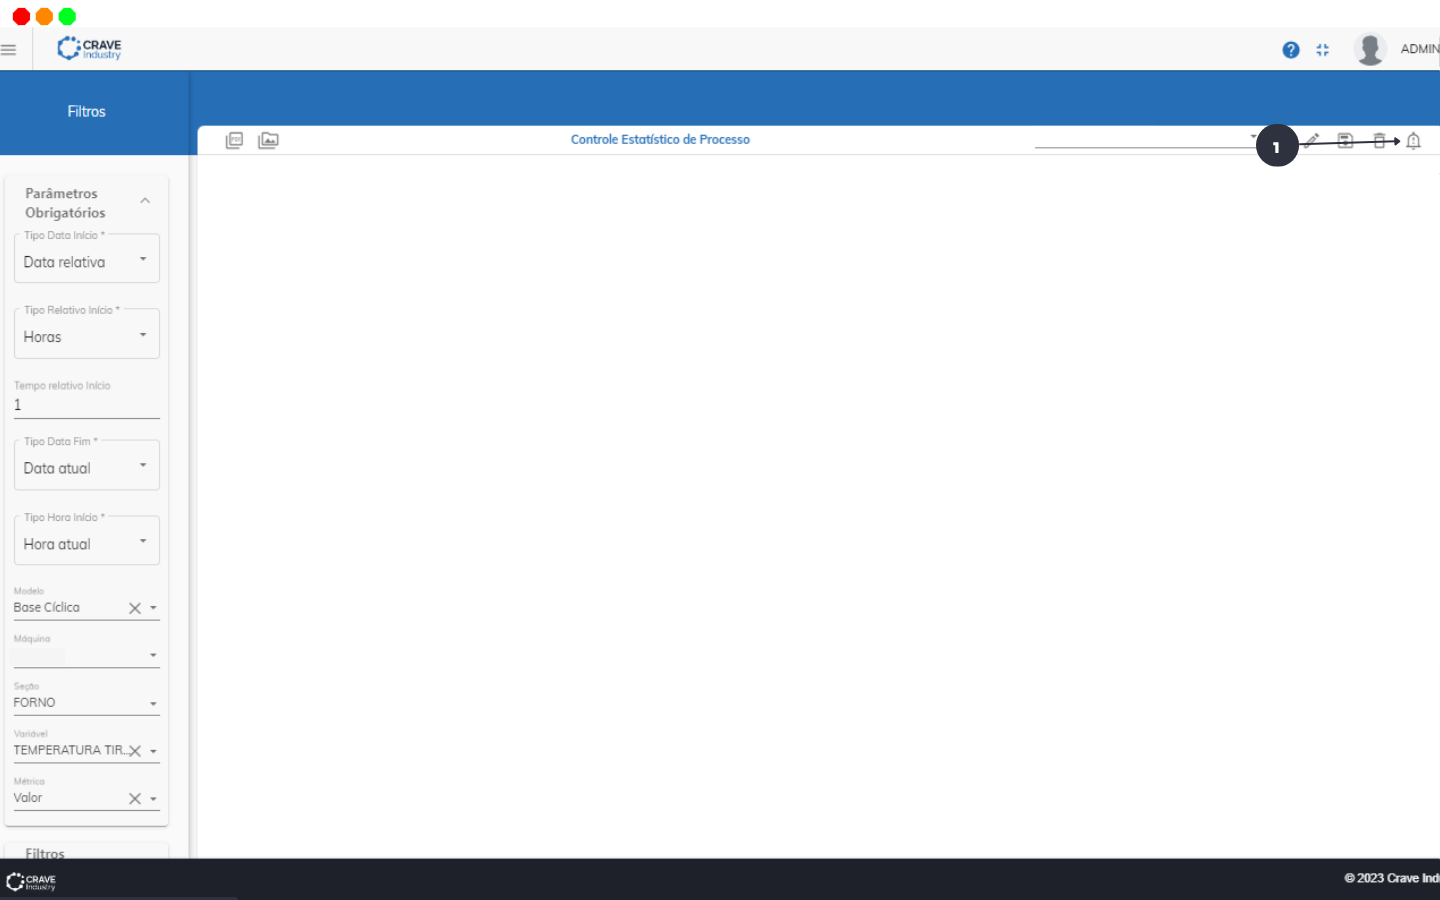Open the saved views dropdown in toolbar

(x=1145, y=138)
